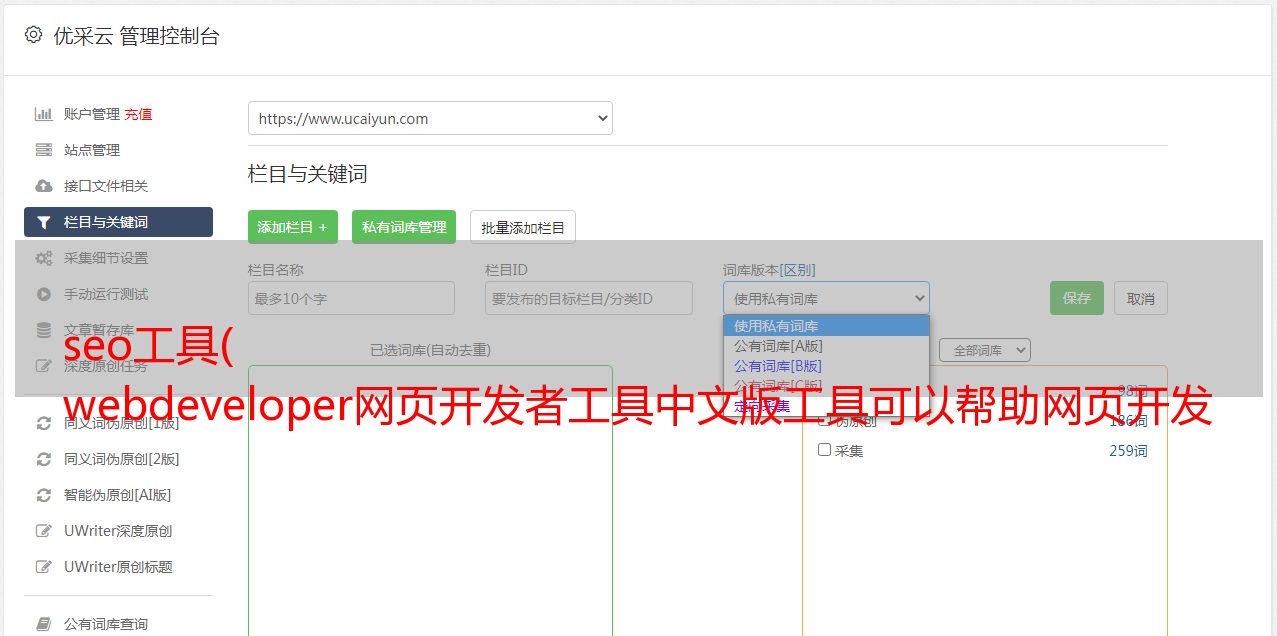
Task: Open UWriter深度原创 in the sidebar
Action: coord(118,531)
